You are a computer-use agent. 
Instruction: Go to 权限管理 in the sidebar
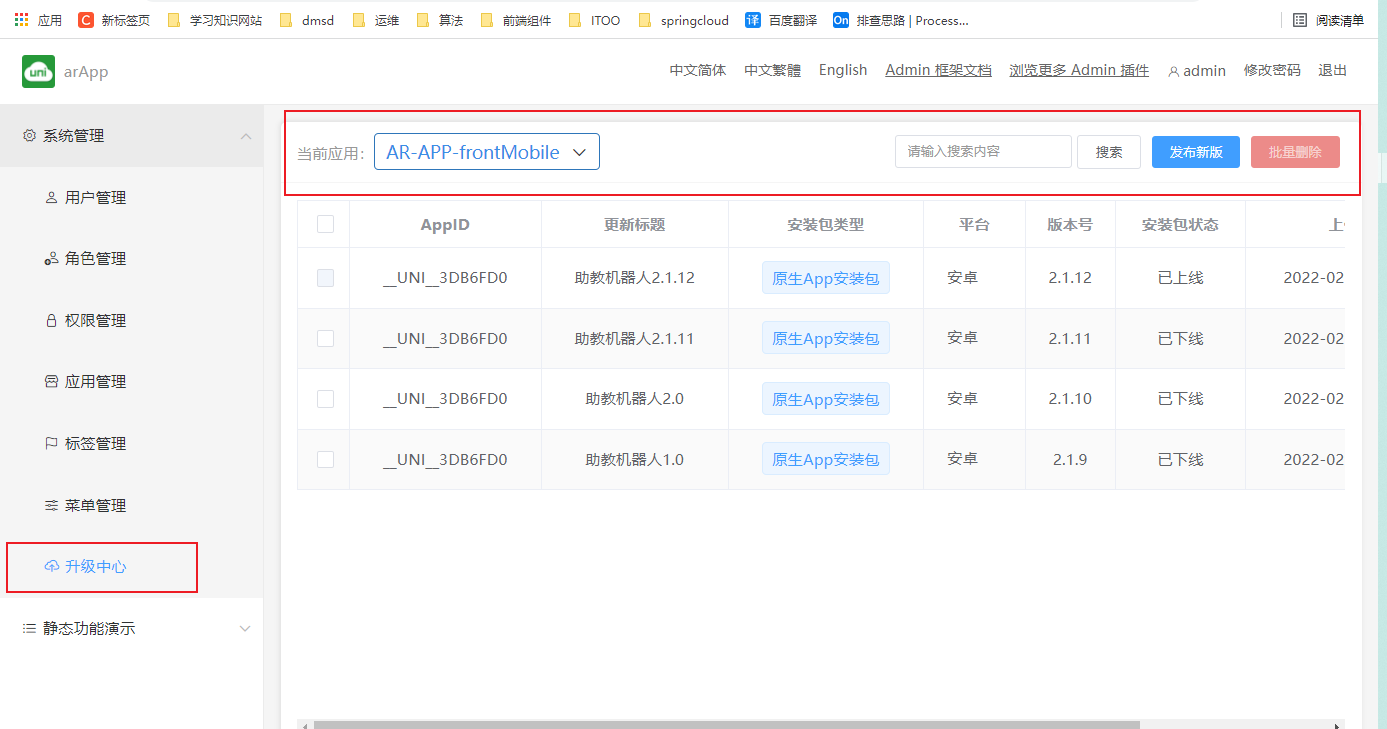95,321
